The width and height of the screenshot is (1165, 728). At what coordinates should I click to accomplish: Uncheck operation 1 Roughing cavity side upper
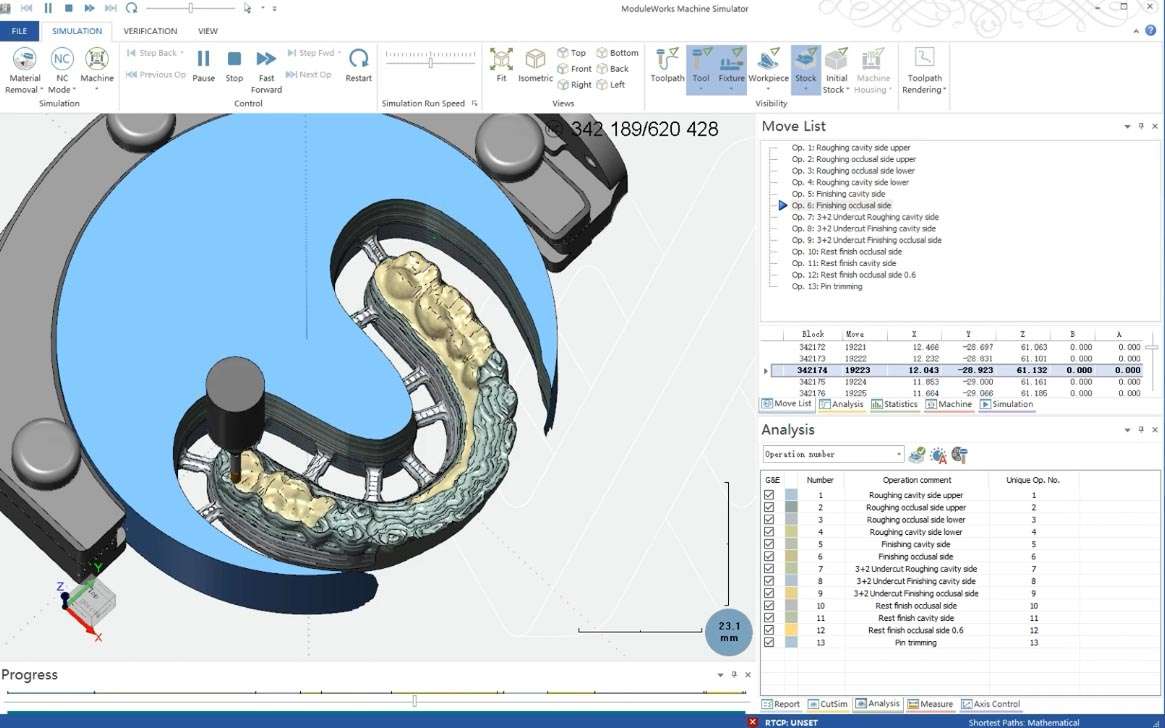[x=769, y=495]
